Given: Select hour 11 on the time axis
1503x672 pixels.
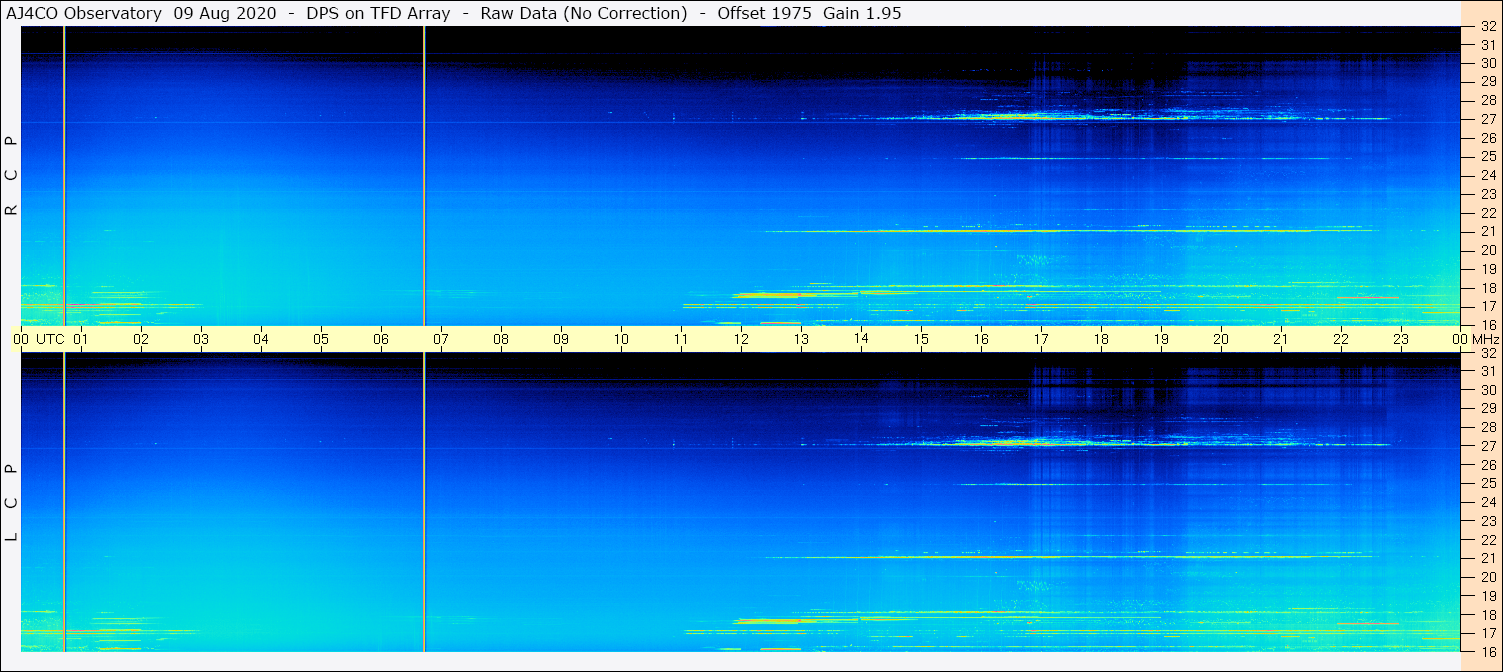Looking at the screenshot, I should pos(681,339).
